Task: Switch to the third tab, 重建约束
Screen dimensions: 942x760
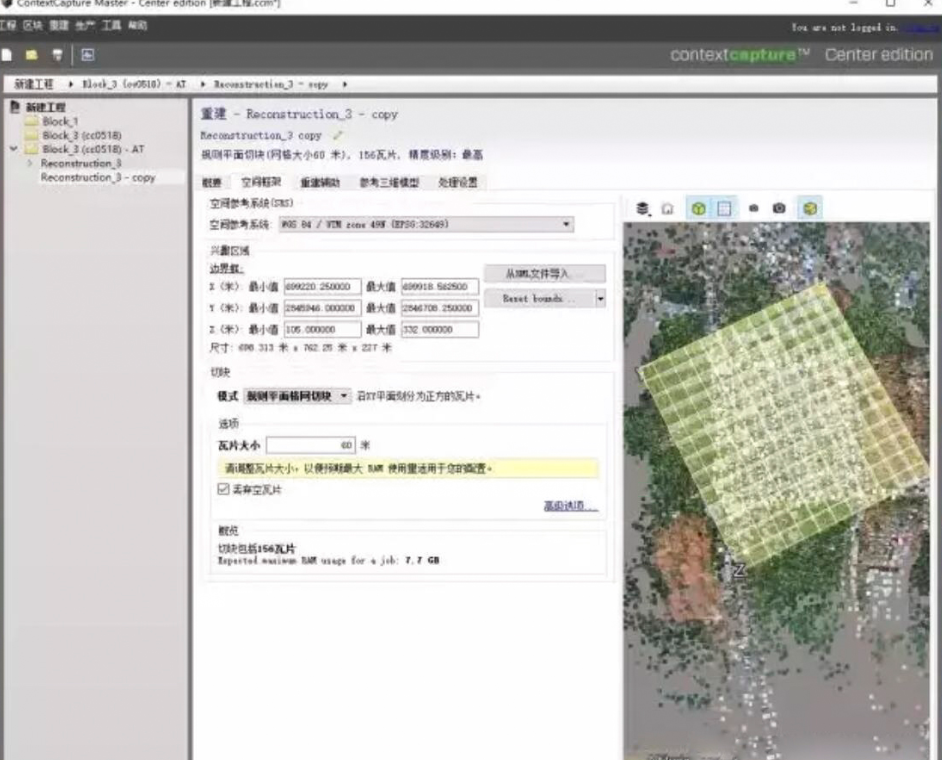Action: pyautogui.click(x=320, y=182)
